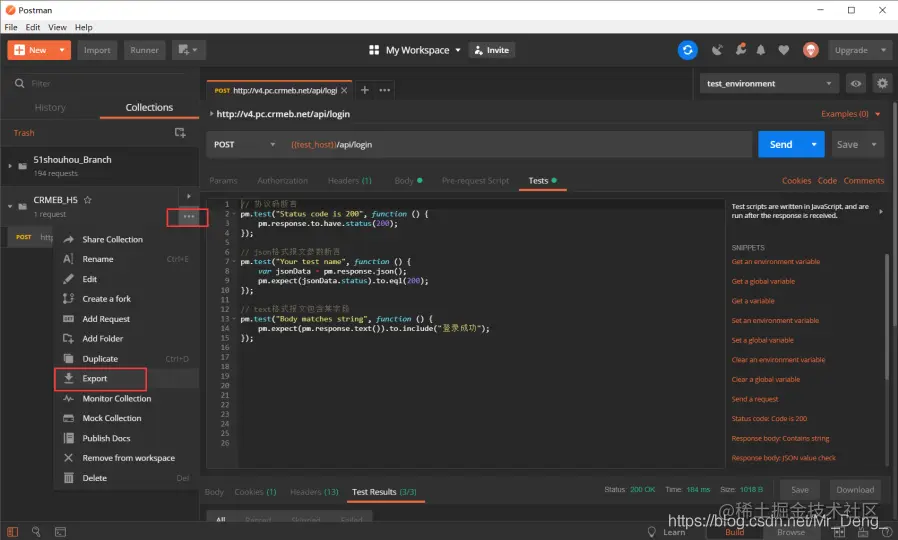This screenshot has width=898, height=540.
Task: Open CRMEB_H5 three-dot options menu
Action: pos(188,217)
